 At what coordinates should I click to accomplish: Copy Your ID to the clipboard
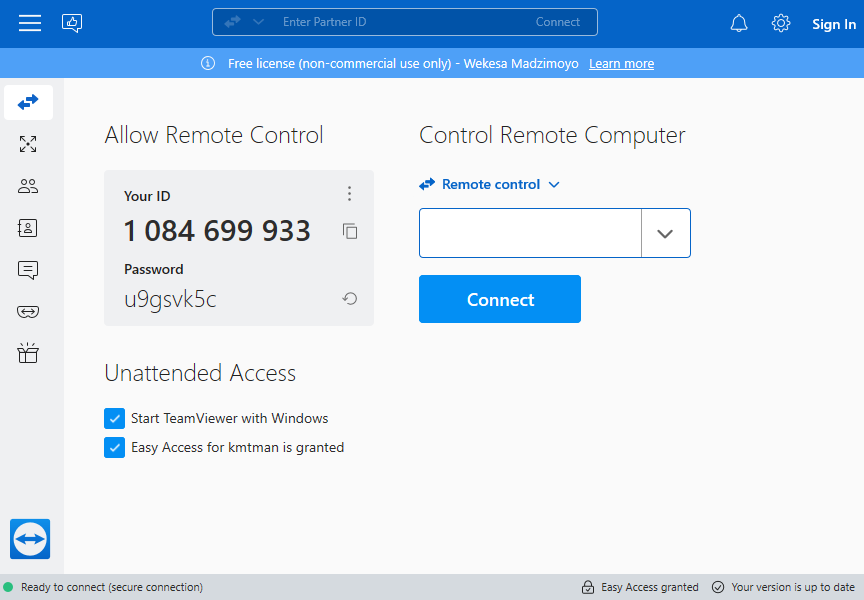point(350,231)
